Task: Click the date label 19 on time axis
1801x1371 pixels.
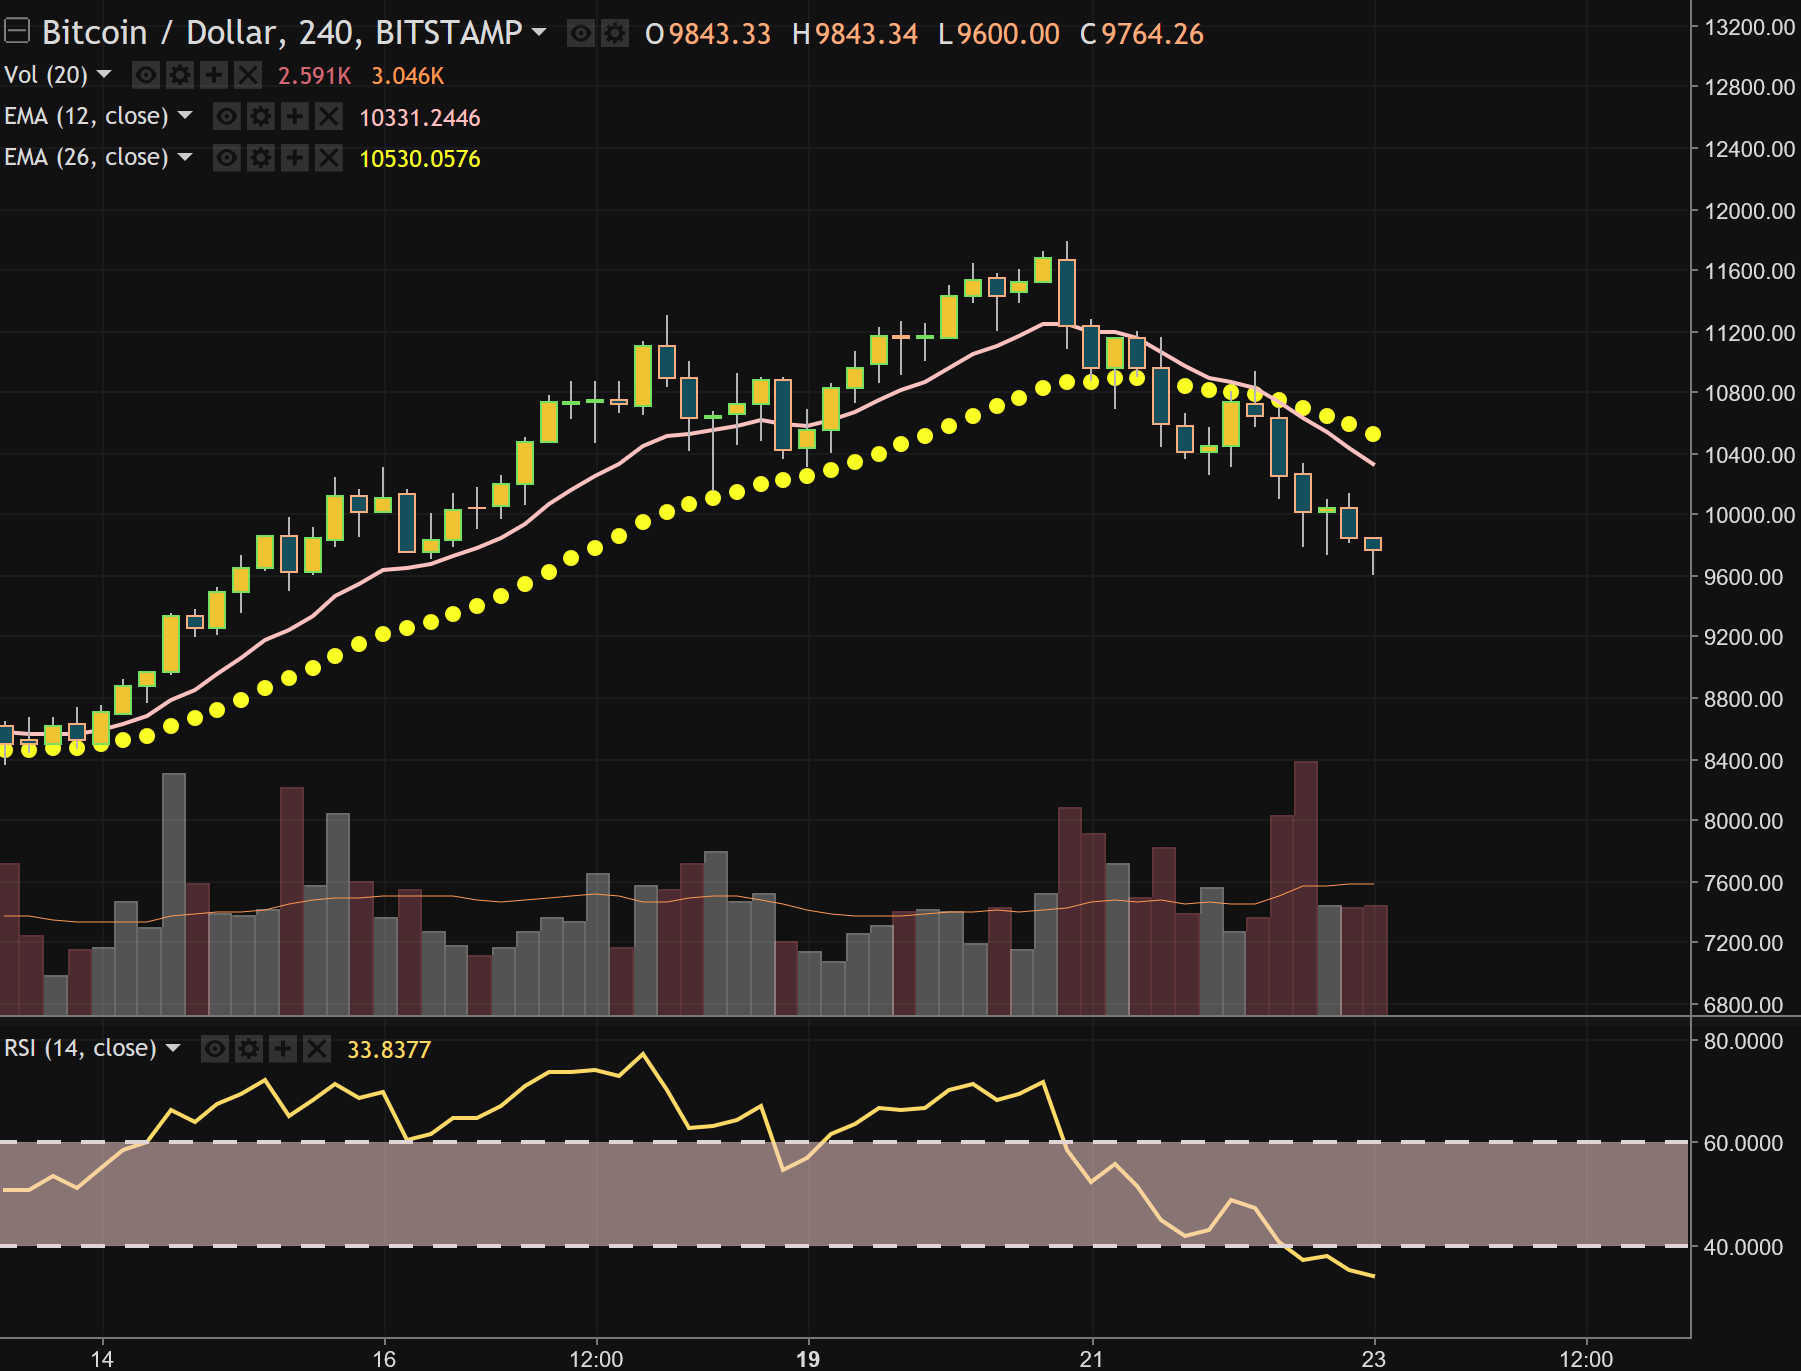Action: tap(808, 1359)
